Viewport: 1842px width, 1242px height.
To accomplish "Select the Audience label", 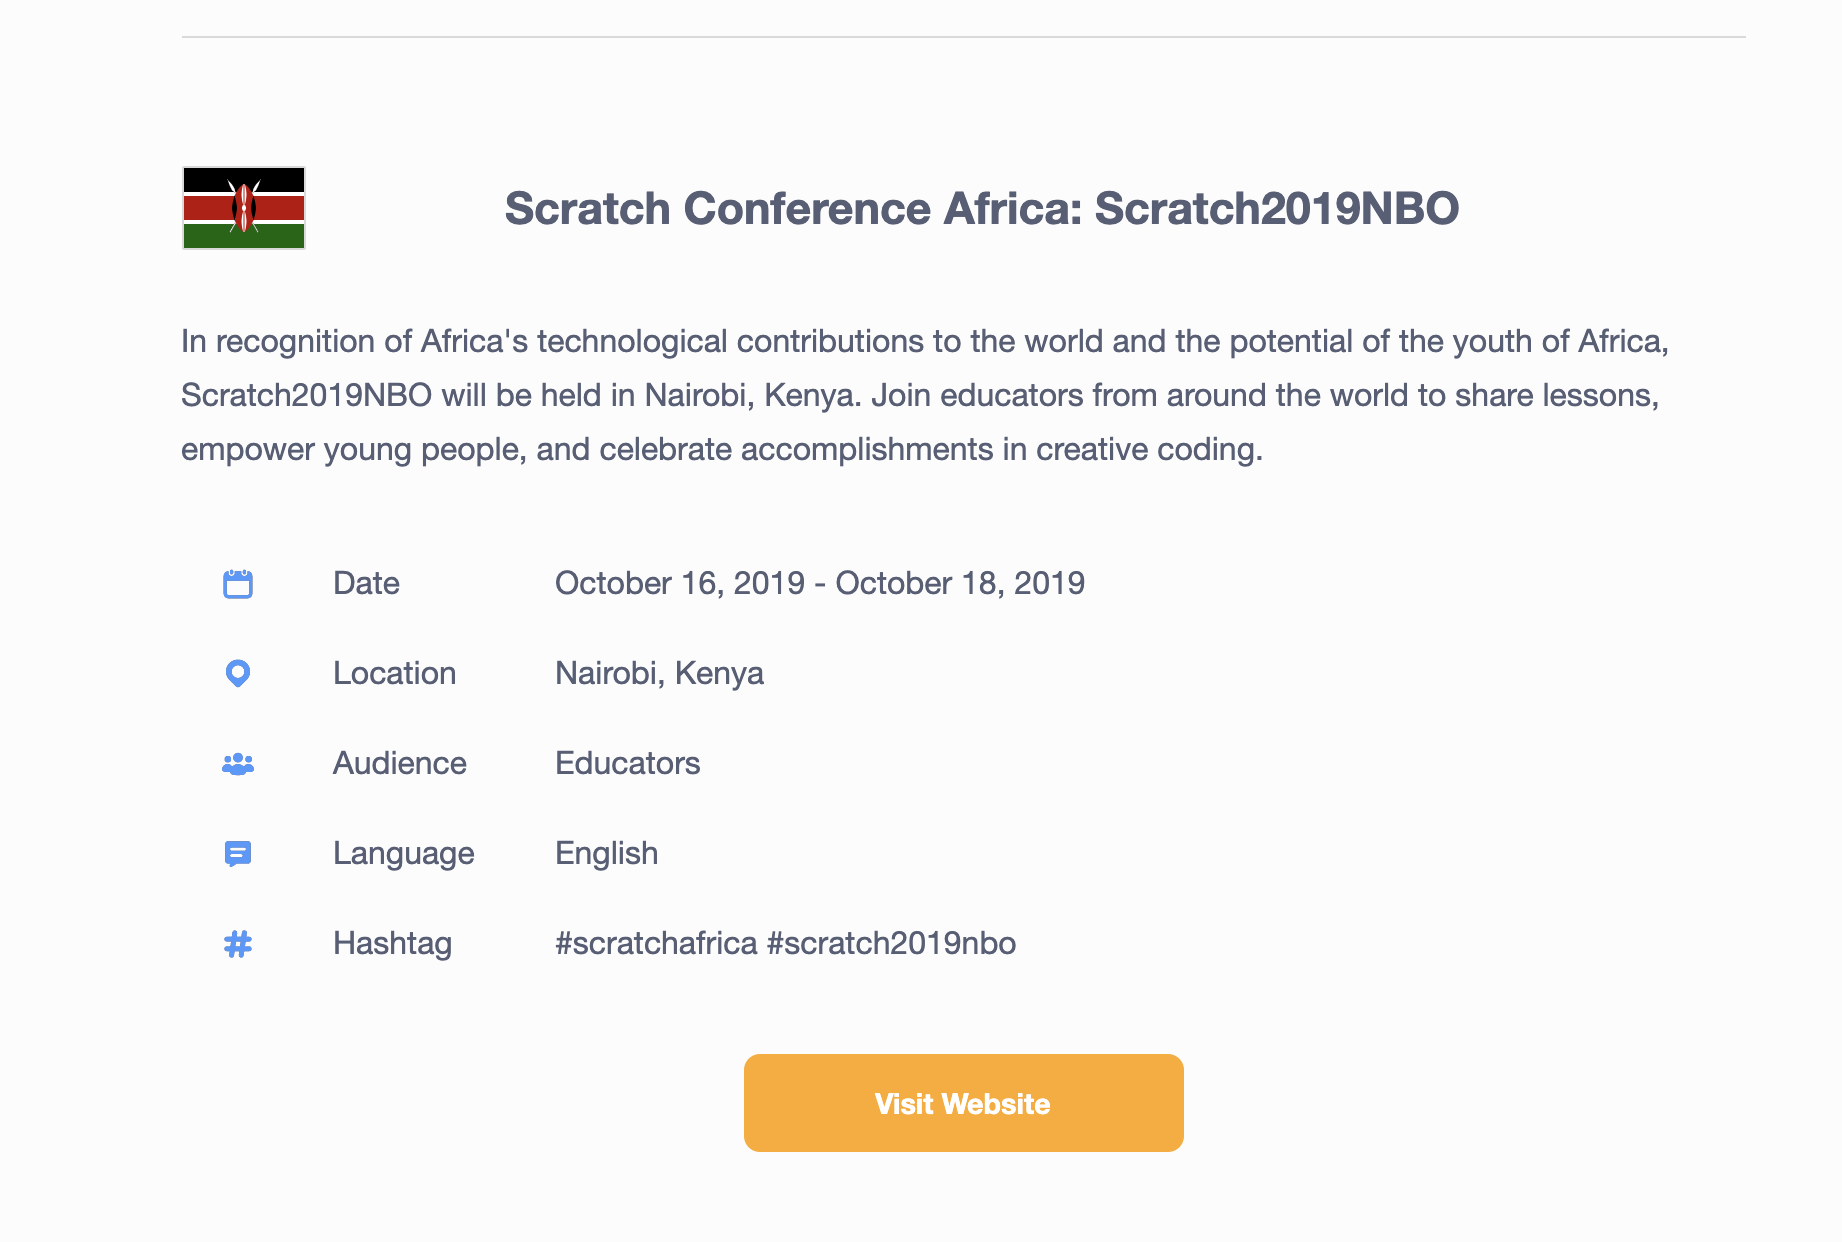I will pos(399,763).
